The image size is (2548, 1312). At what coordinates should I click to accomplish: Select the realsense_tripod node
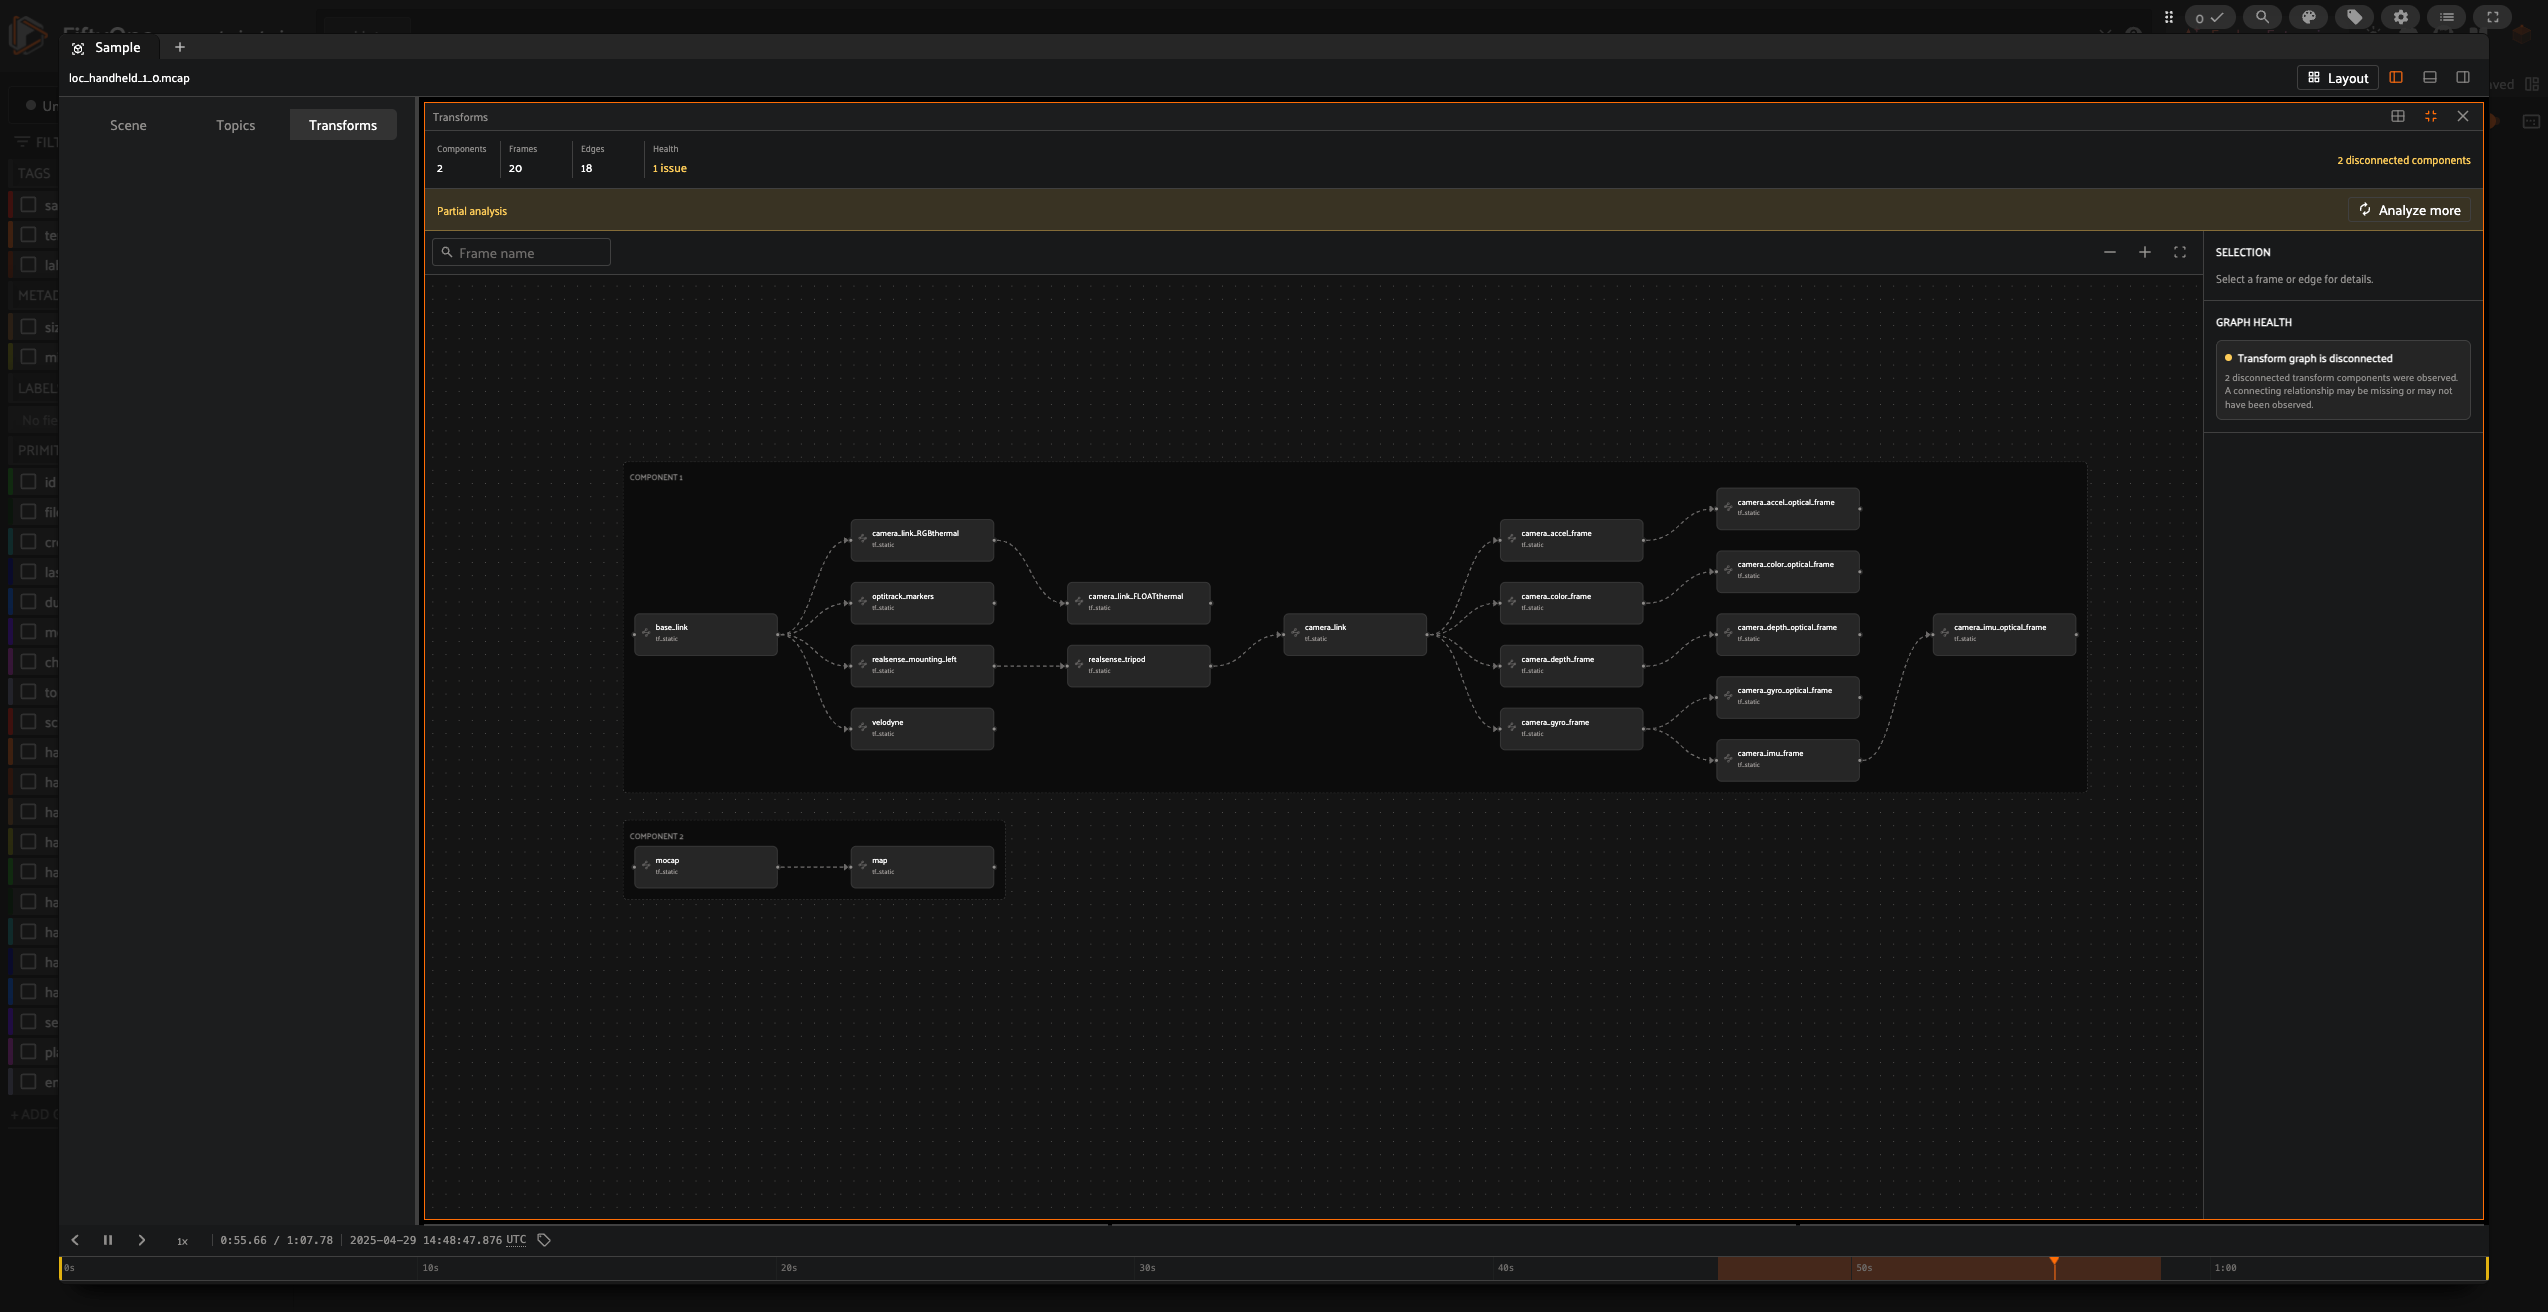tap(1138, 666)
